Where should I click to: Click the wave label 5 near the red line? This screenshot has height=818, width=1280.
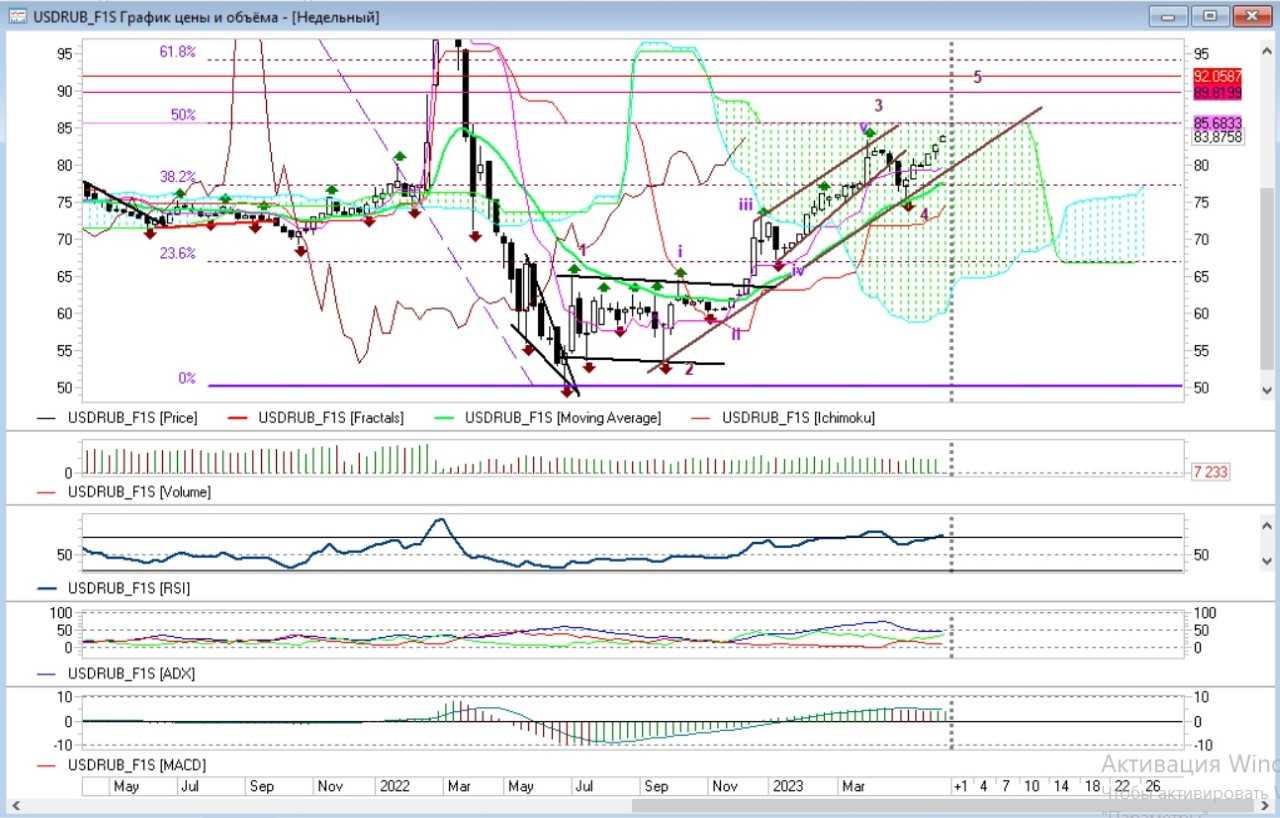(x=978, y=77)
